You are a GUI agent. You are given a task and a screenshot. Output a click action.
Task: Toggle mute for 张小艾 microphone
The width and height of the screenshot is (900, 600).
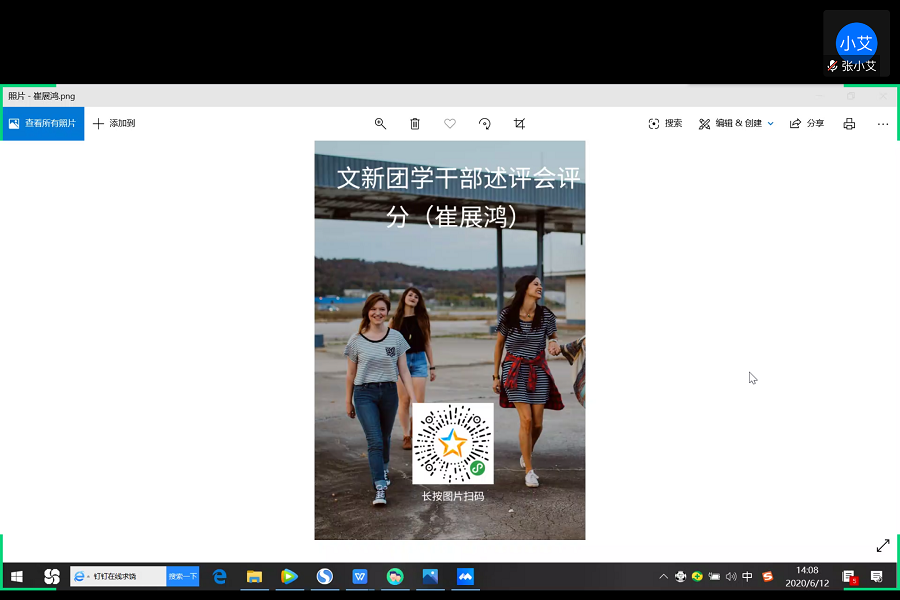point(832,66)
